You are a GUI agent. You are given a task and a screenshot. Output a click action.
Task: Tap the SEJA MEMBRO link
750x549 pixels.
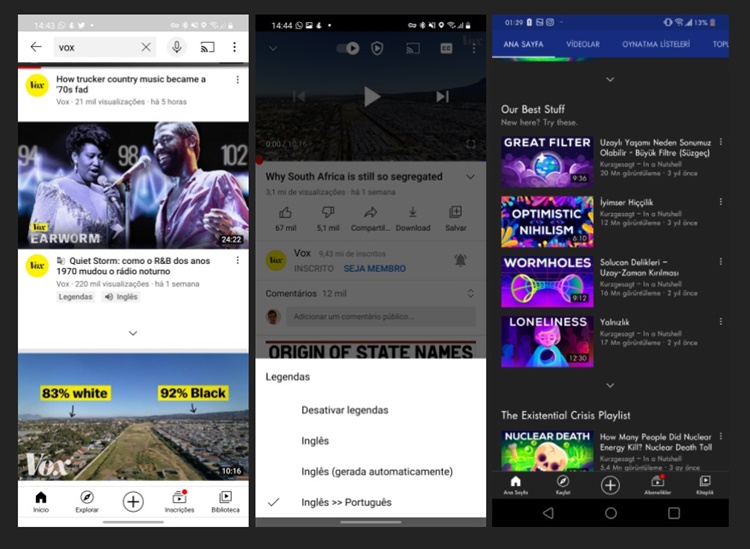[x=375, y=269]
